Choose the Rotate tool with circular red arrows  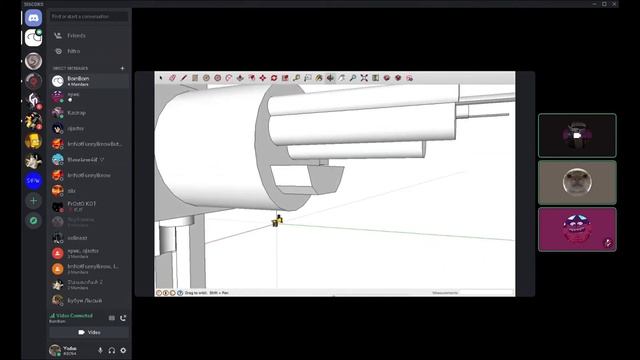click(274, 78)
